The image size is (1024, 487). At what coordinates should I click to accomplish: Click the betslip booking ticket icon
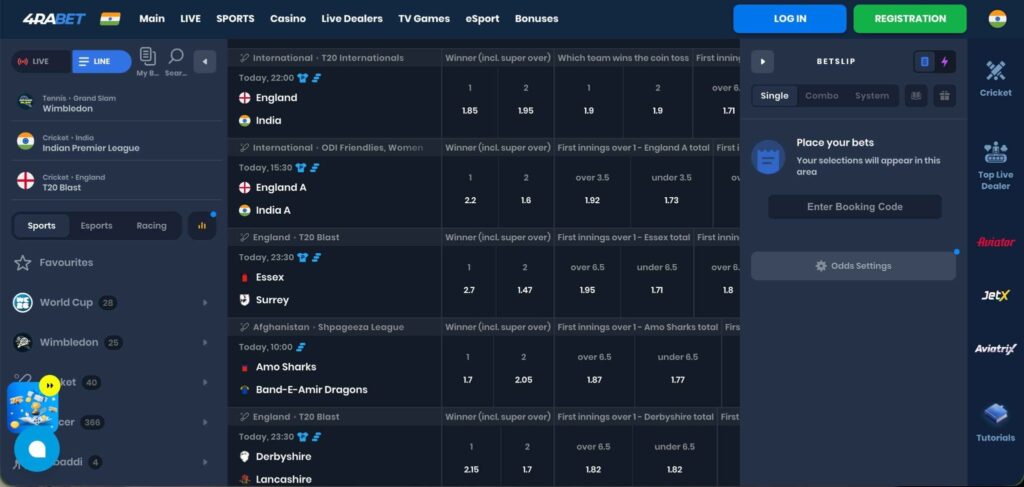click(916, 96)
